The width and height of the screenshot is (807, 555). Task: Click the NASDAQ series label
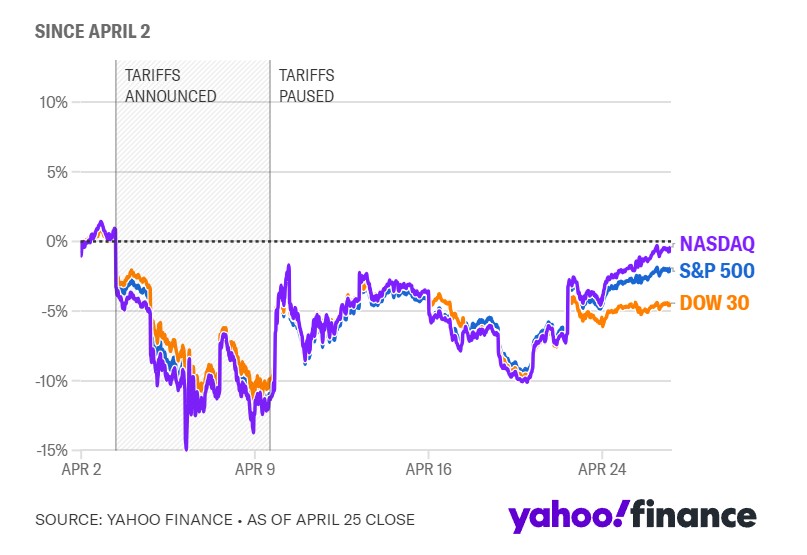pyautogui.click(x=717, y=244)
